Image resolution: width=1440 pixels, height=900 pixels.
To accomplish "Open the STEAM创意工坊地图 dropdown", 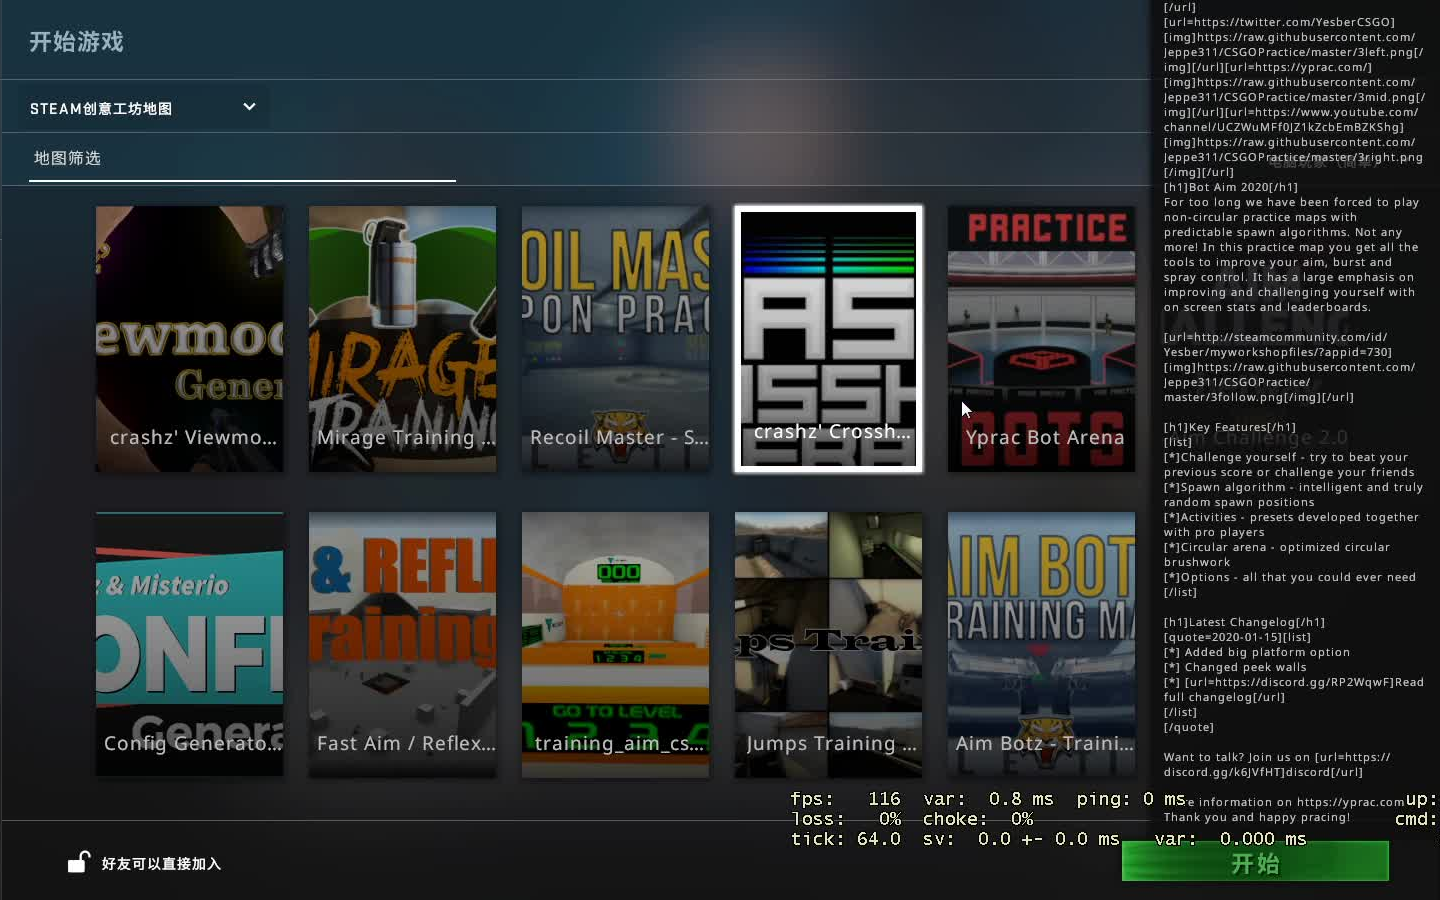I will tap(143, 108).
